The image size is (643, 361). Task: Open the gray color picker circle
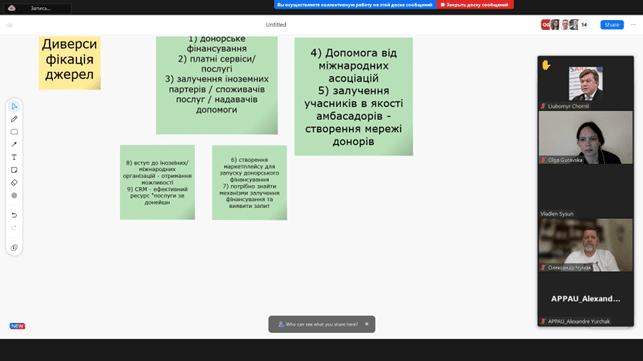(x=14, y=196)
